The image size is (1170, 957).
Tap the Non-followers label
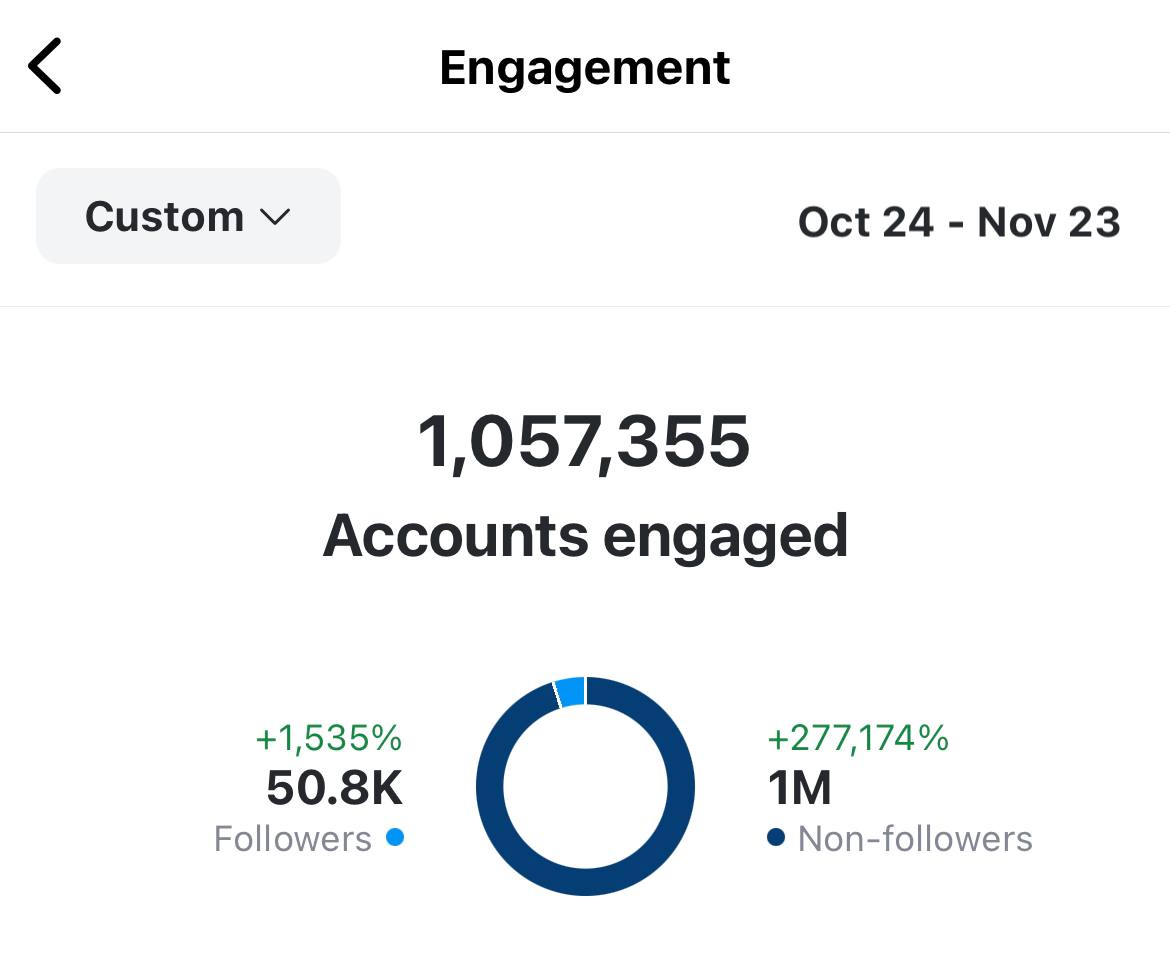click(x=915, y=838)
